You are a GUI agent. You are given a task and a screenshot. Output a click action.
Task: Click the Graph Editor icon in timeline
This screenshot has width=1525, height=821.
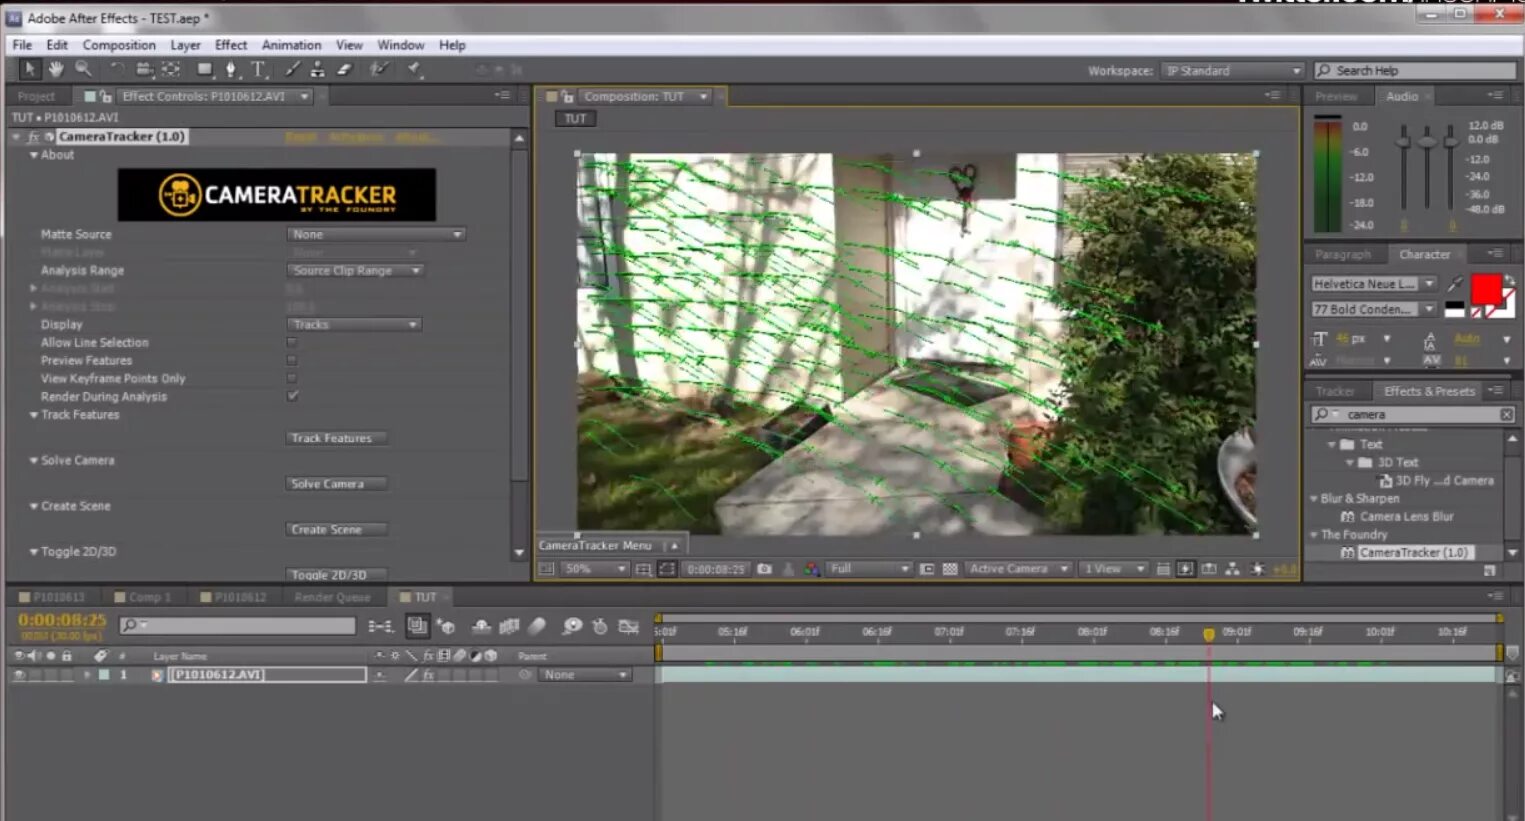point(629,627)
